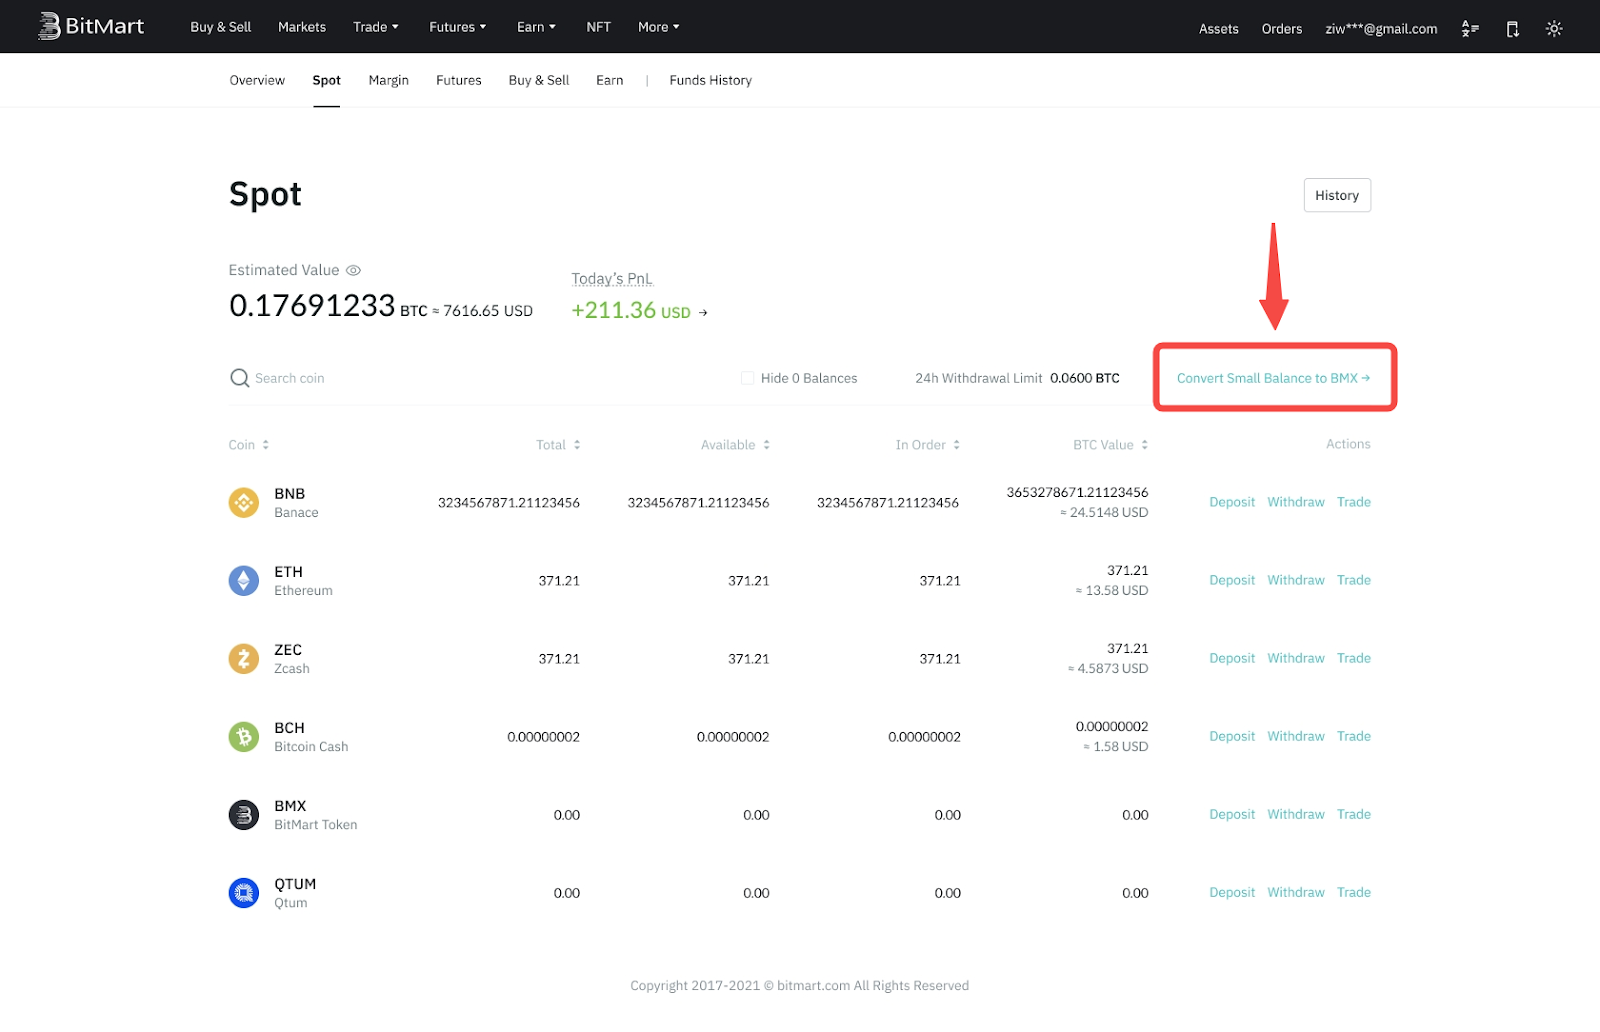Deposit BNB
This screenshot has height=1032, width=1600.
tap(1232, 502)
